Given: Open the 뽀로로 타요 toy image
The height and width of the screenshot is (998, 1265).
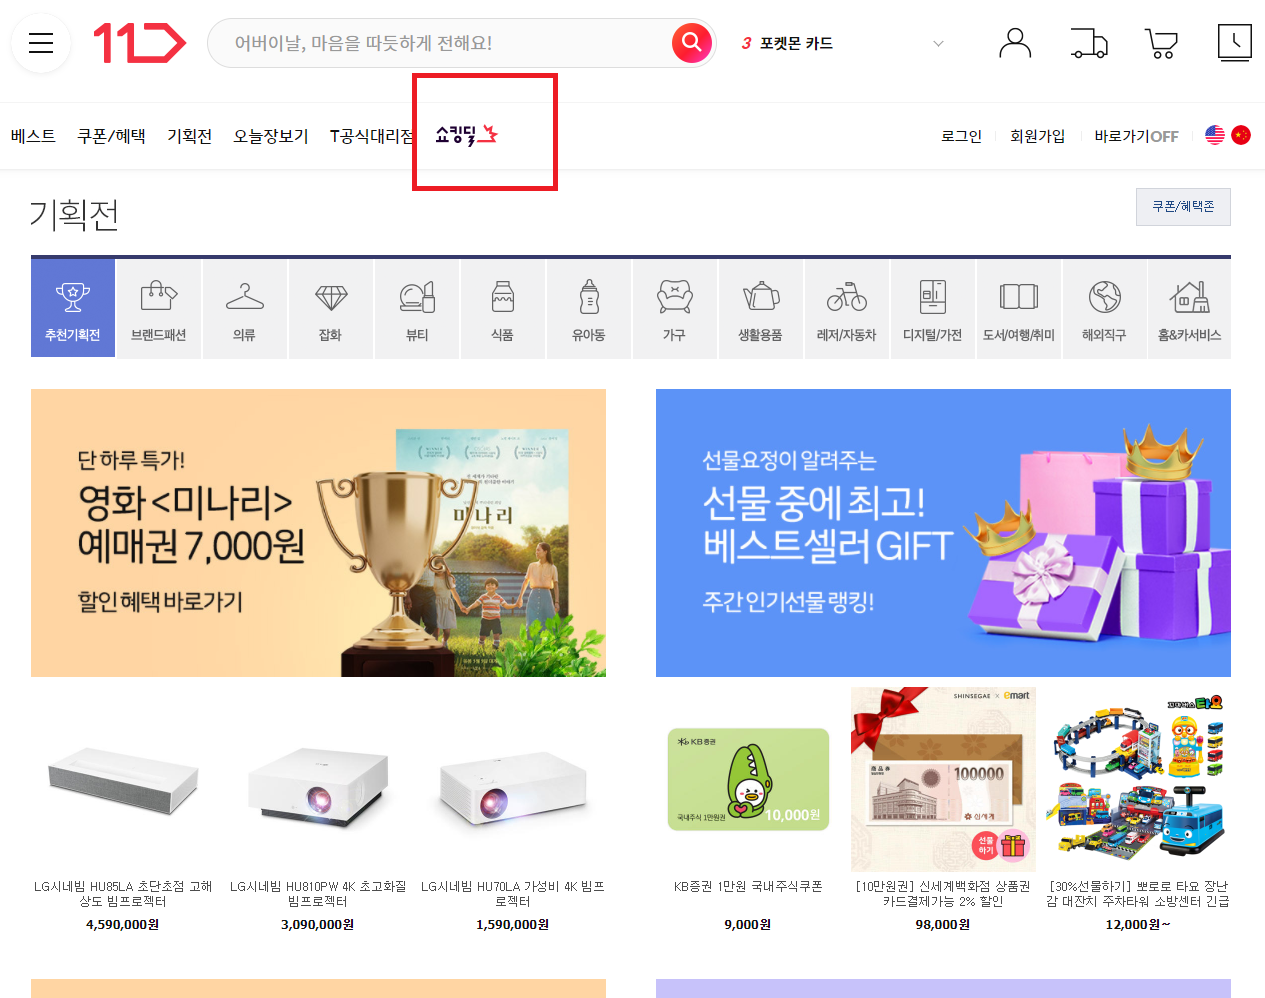Looking at the screenshot, I should (1138, 780).
